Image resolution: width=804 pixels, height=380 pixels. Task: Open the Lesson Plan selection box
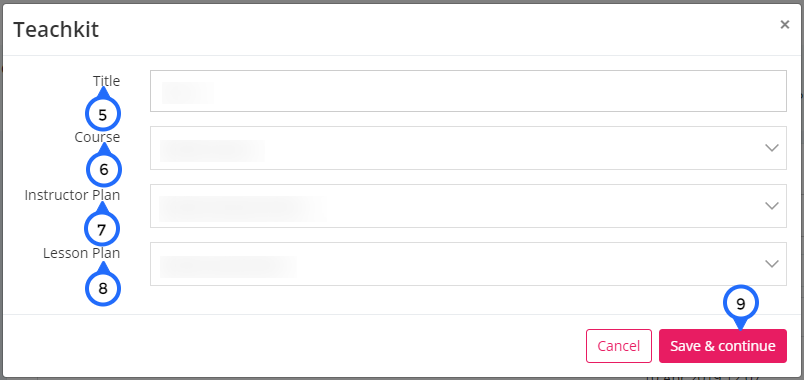point(468,264)
